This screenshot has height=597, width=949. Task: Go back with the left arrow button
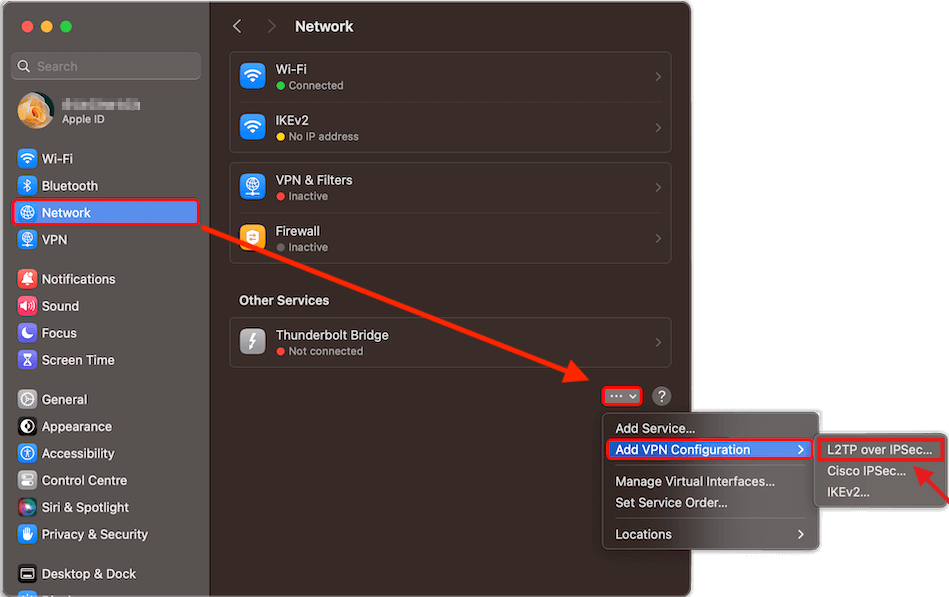coord(237,27)
